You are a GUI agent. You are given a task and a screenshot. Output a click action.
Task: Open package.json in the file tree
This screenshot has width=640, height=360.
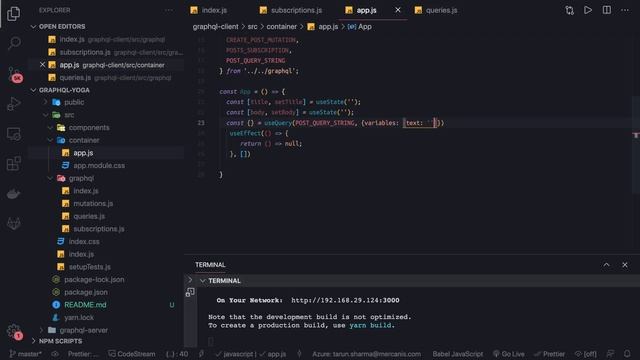tap(86, 292)
